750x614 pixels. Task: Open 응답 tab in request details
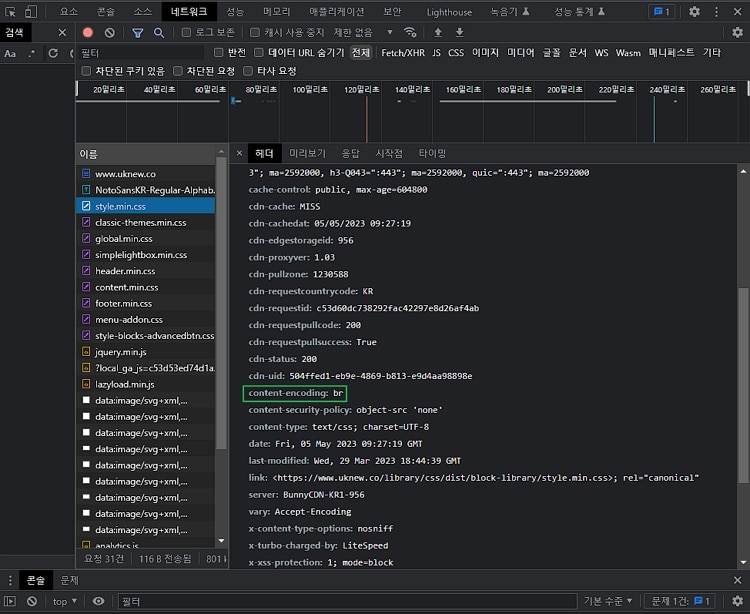pos(350,153)
